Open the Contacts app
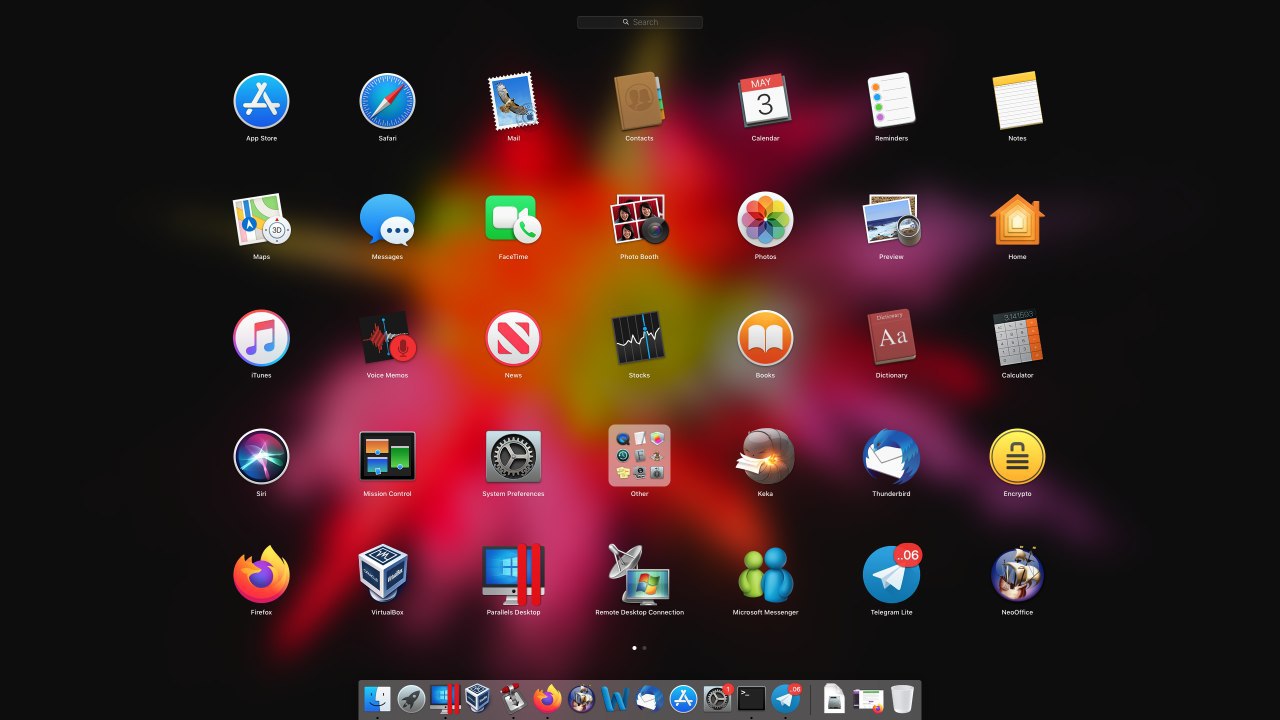This screenshot has height=720, width=1280. pyautogui.click(x=639, y=101)
